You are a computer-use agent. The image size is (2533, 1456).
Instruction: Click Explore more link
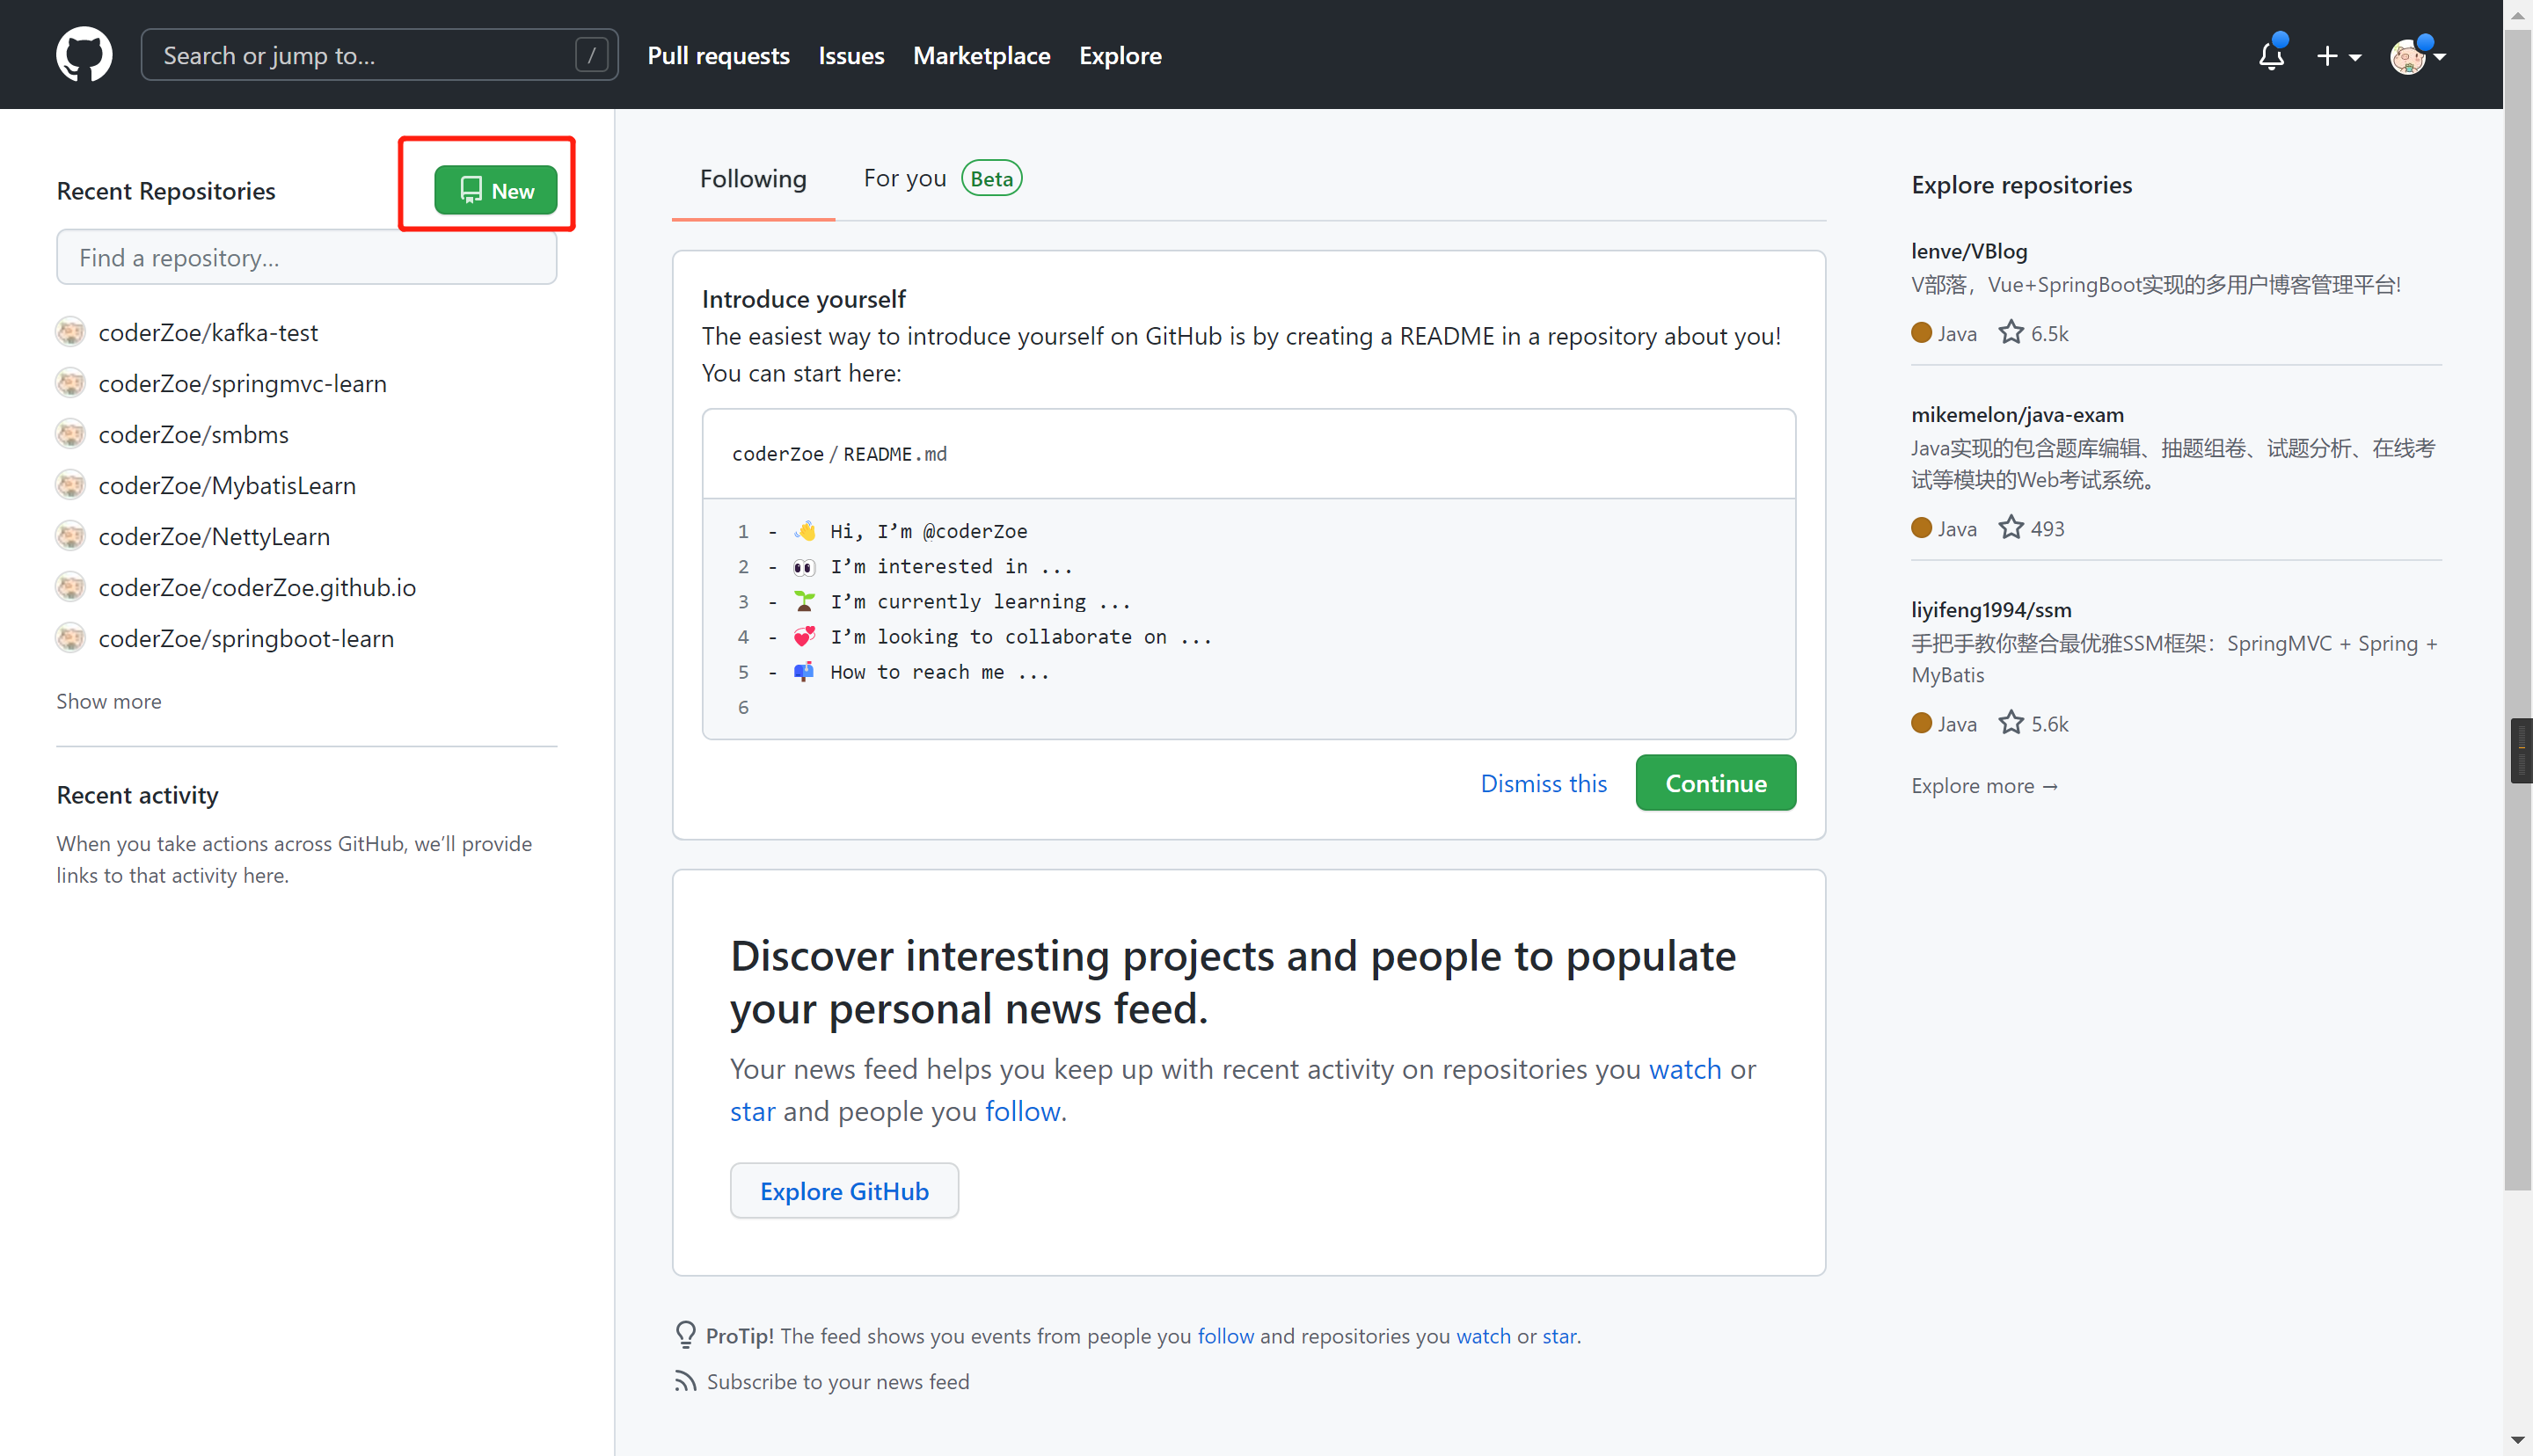pyautogui.click(x=1984, y=786)
